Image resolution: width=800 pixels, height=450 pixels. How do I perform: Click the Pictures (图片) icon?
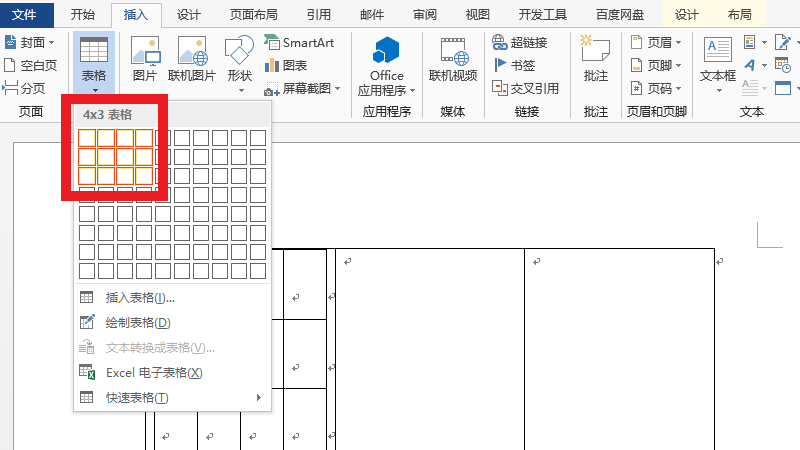145,58
